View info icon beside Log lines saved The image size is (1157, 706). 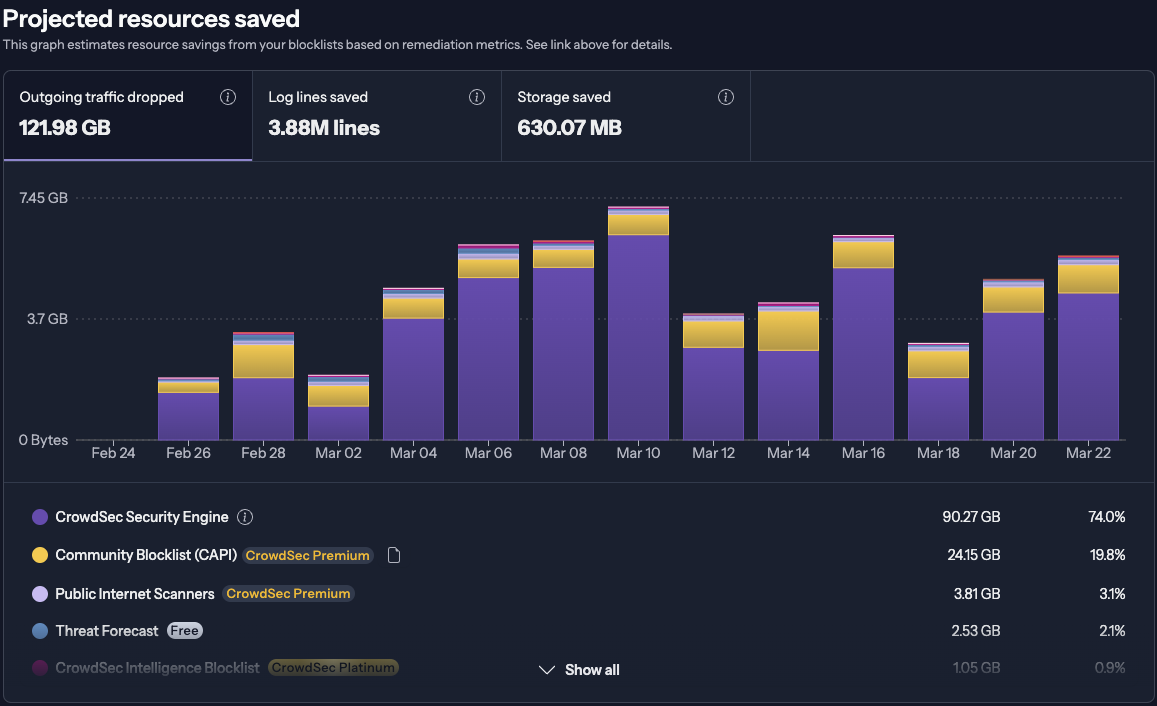point(477,97)
